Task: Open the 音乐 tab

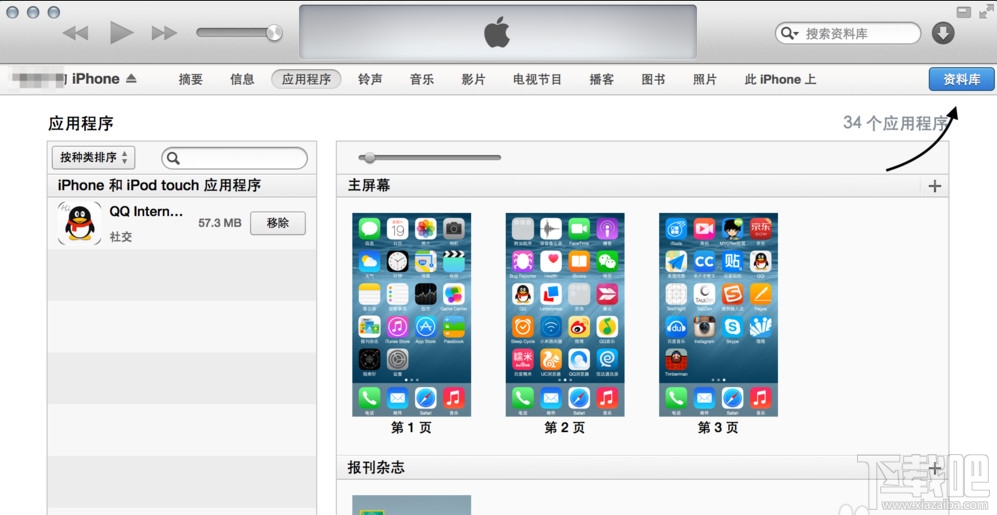Action: click(x=422, y=79)
